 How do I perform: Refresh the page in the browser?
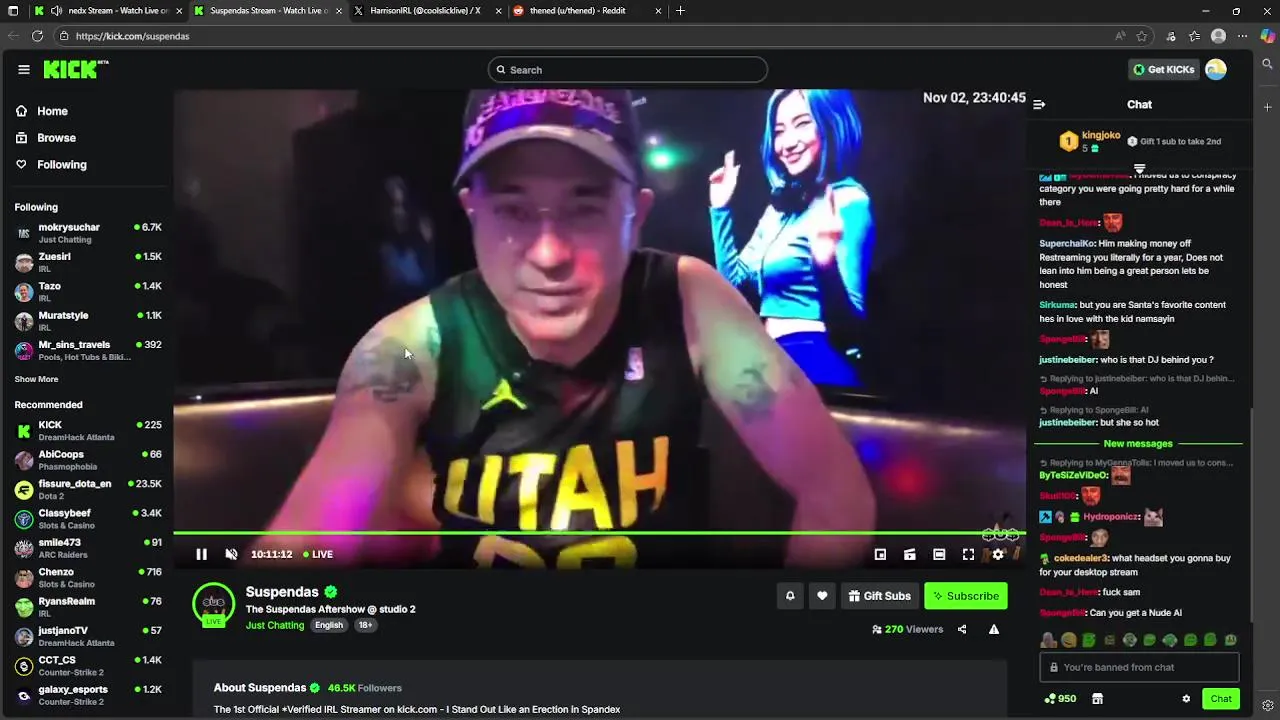37,36
